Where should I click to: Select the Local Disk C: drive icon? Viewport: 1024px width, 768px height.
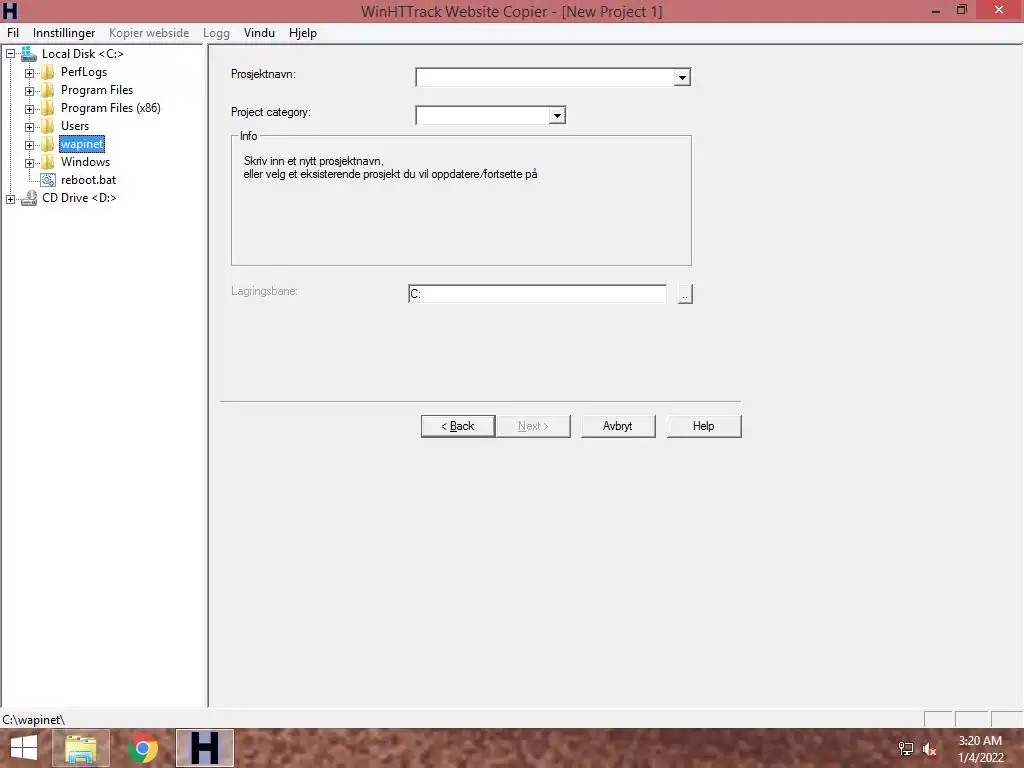29,54
